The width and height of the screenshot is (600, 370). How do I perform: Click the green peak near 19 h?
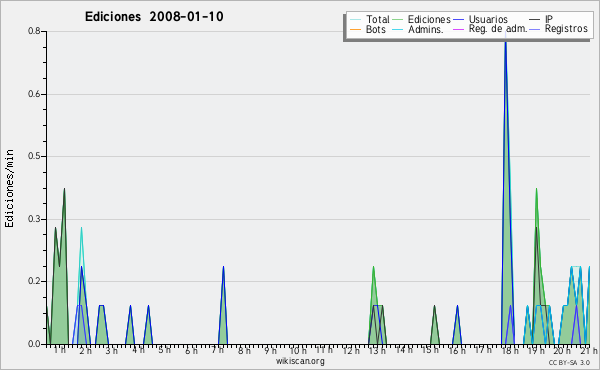point(536,199)
